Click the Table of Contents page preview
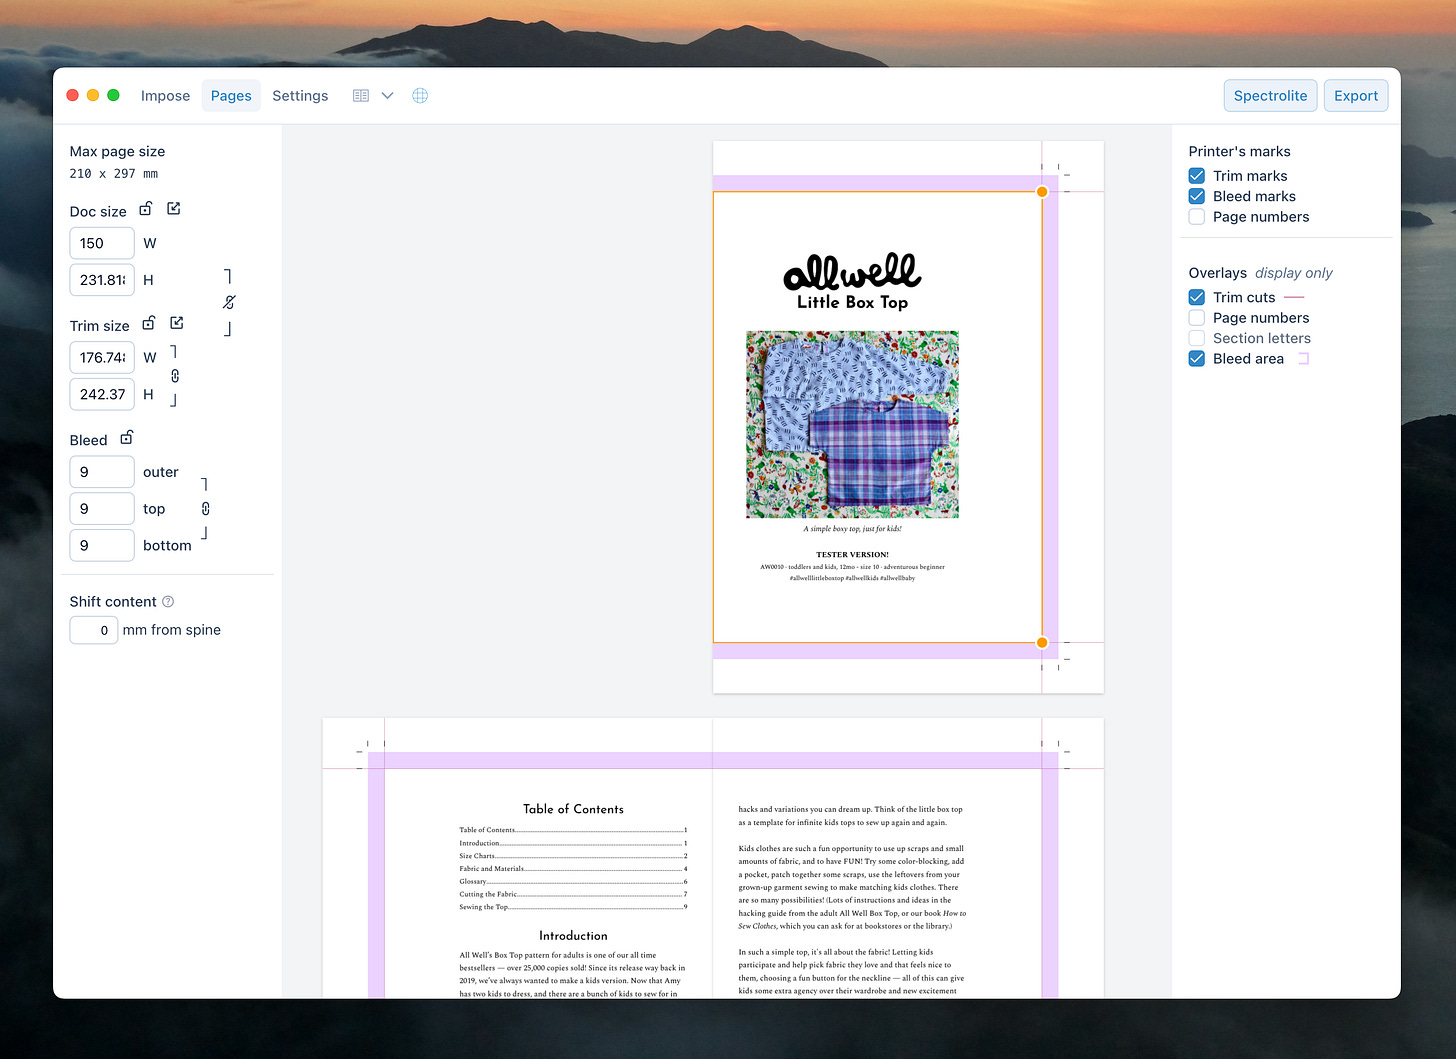 (x=517, y=858)
